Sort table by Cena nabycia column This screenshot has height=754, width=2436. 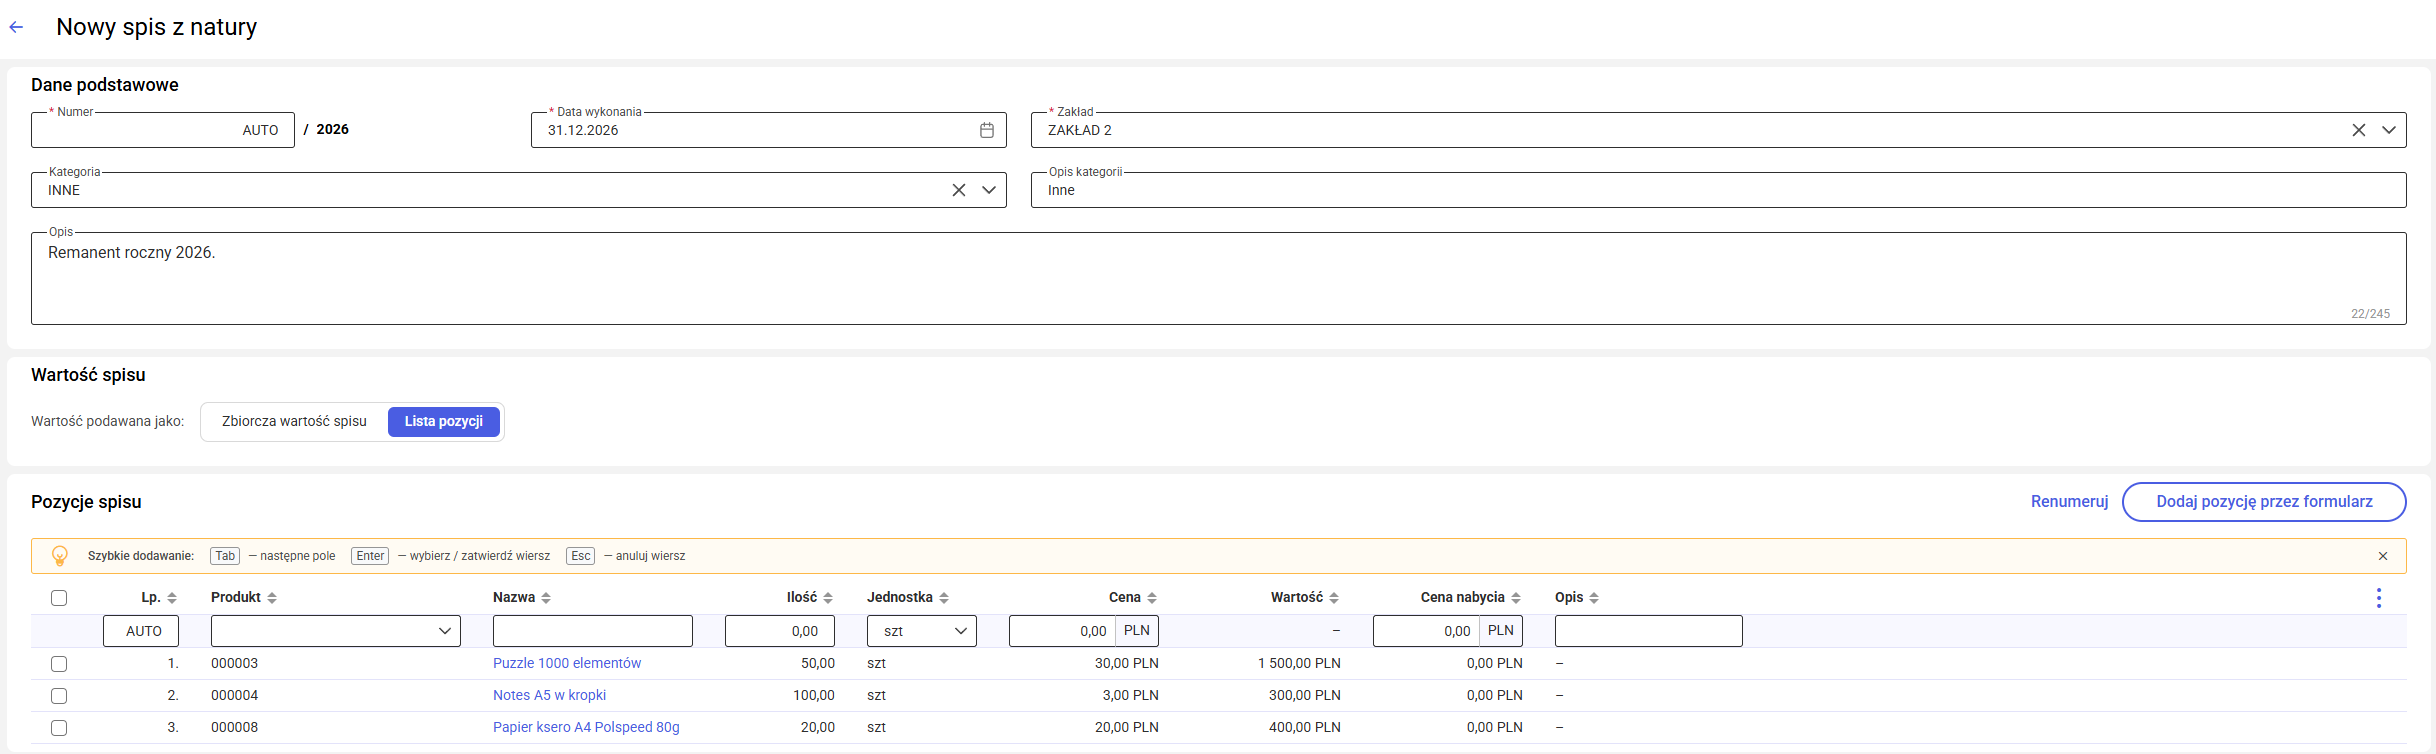point(1516,598)
